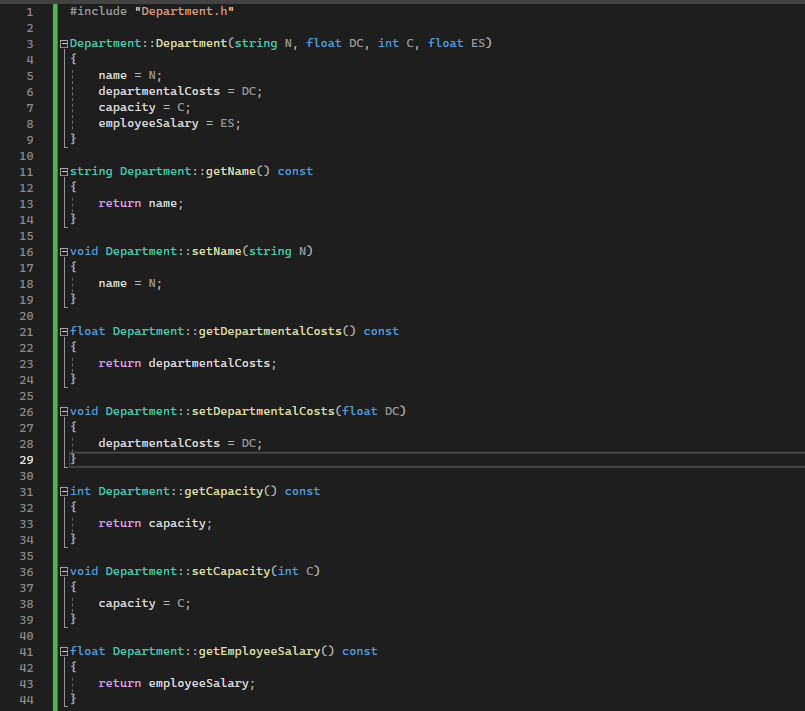Collapse the Department constructor code block
This screenshot has width=805, height=711.
point(64,44)
